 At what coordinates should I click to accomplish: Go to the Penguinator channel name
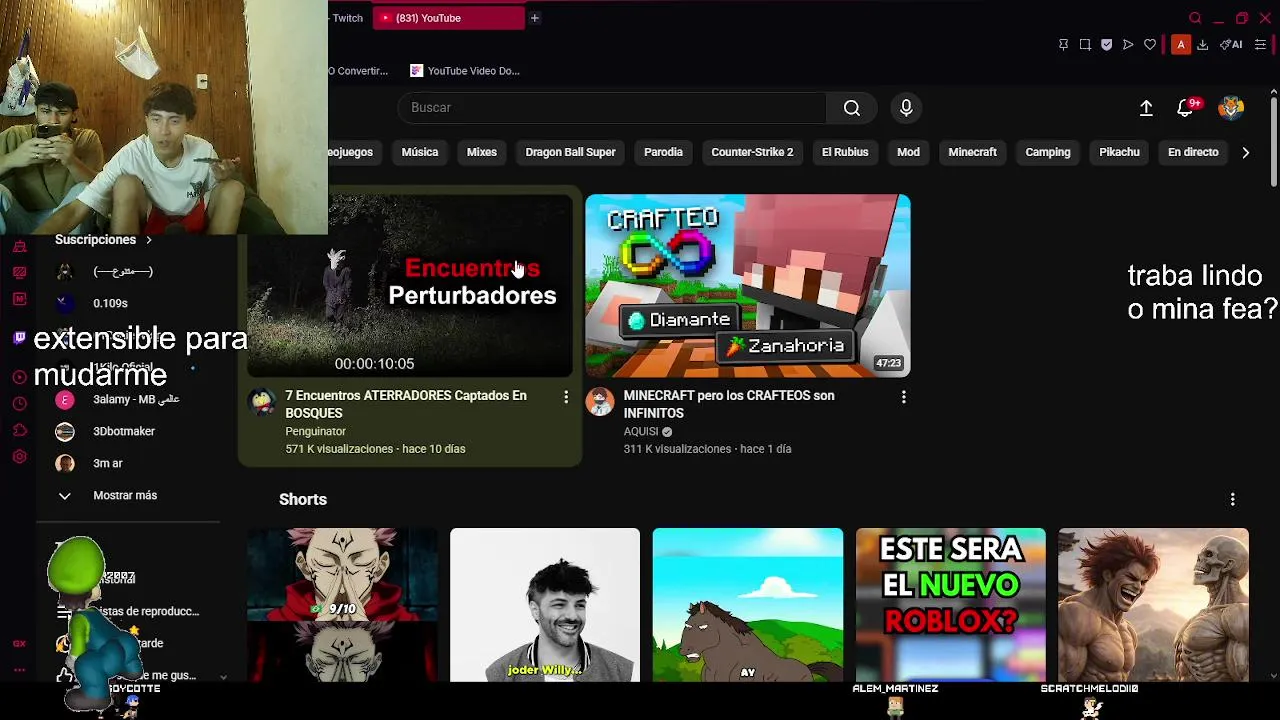[315, 432]
